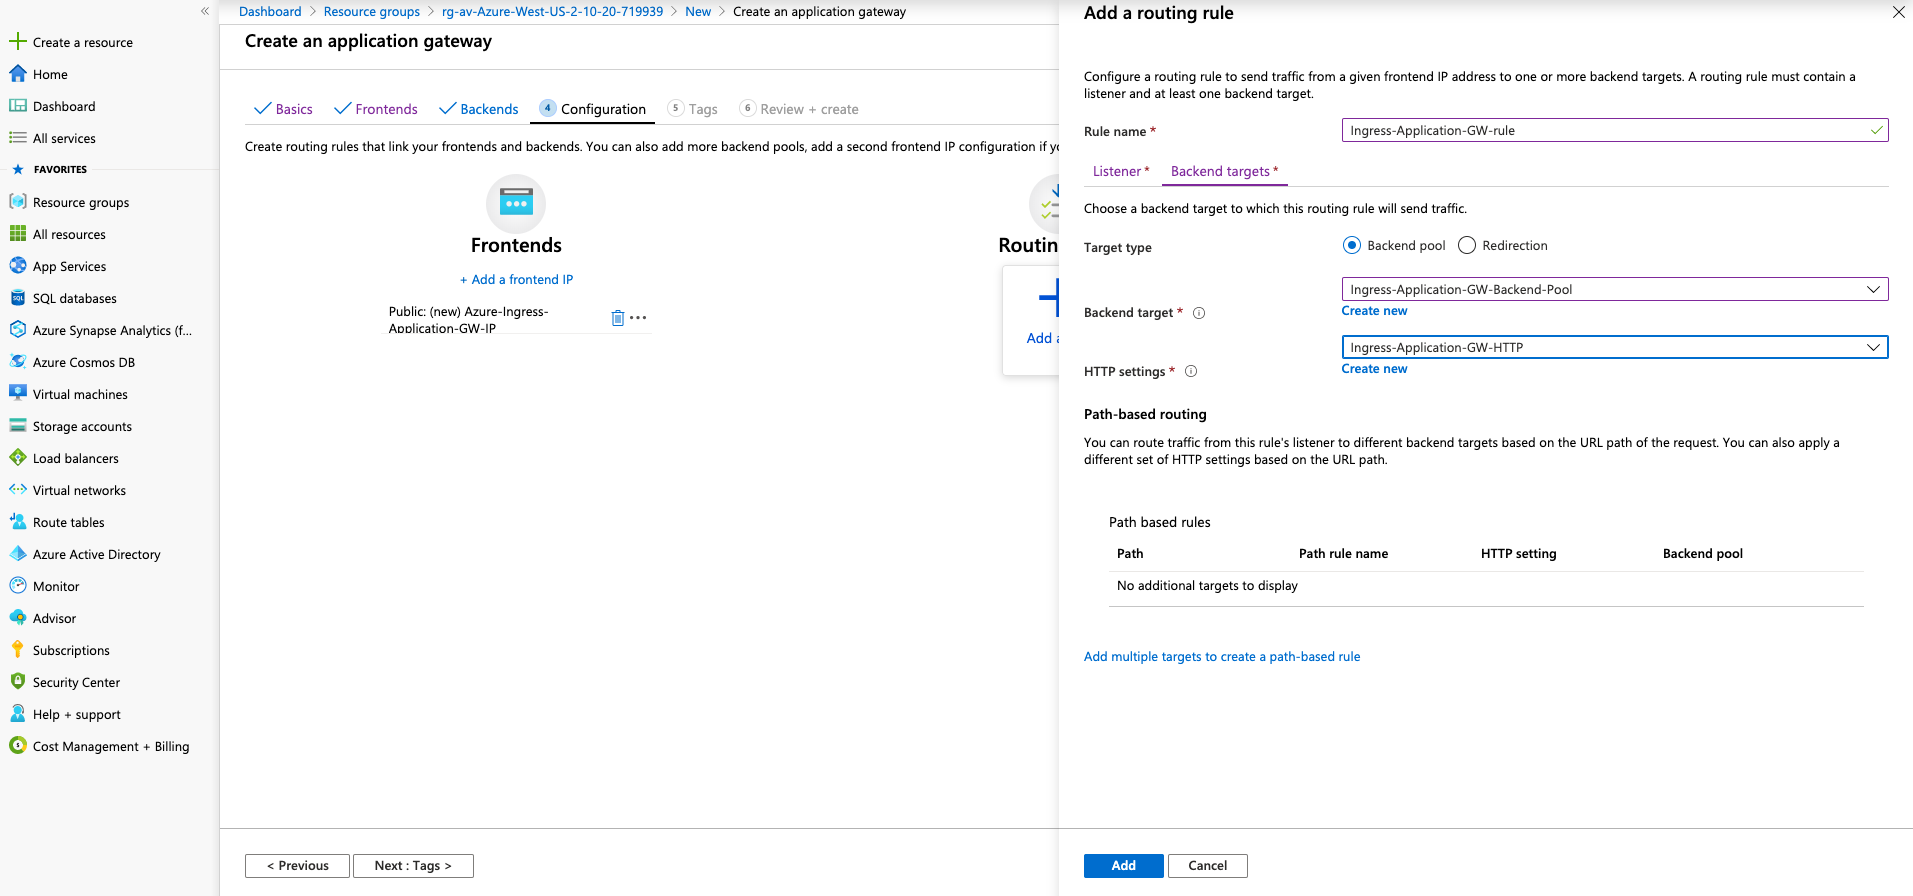The width and height of the screenshot is (1913, 896).
Task: Click the Azure Active Directory icon
Action: point(17,554)
